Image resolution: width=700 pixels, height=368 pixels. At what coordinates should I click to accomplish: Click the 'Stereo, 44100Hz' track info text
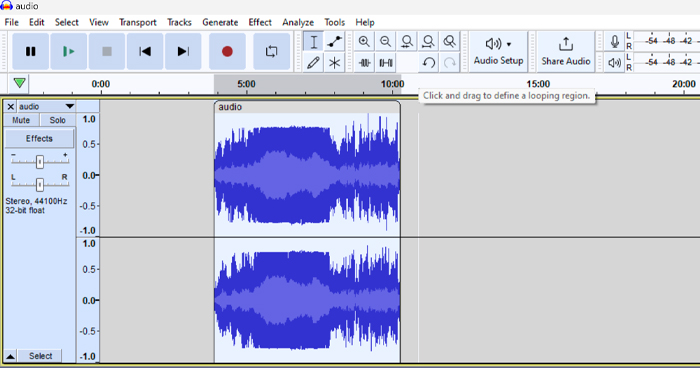[x=36, y=201]
